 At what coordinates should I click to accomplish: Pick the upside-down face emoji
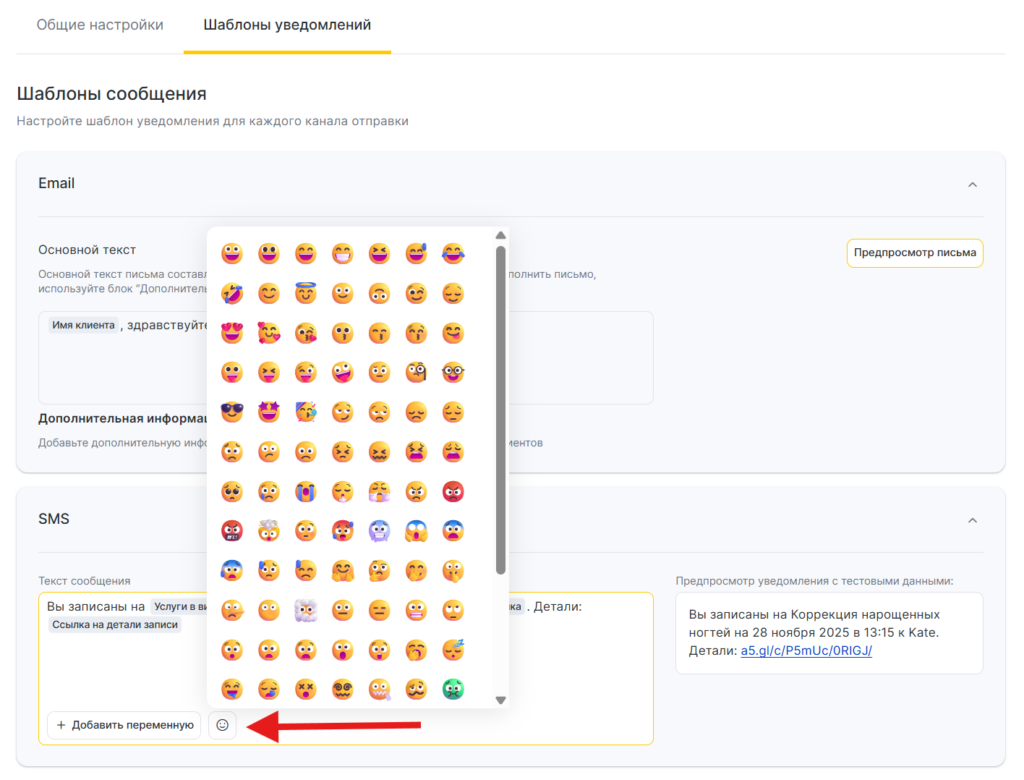tap(380, 294)
